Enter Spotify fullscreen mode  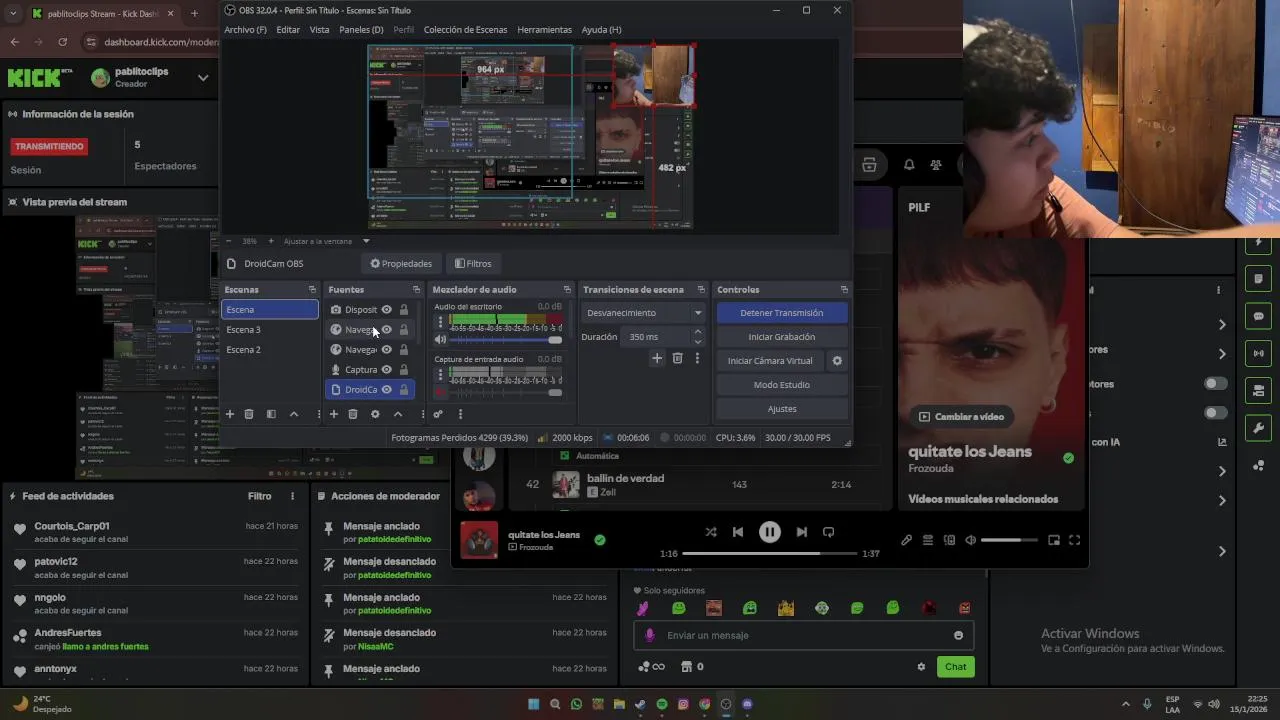click(1075, 540)
